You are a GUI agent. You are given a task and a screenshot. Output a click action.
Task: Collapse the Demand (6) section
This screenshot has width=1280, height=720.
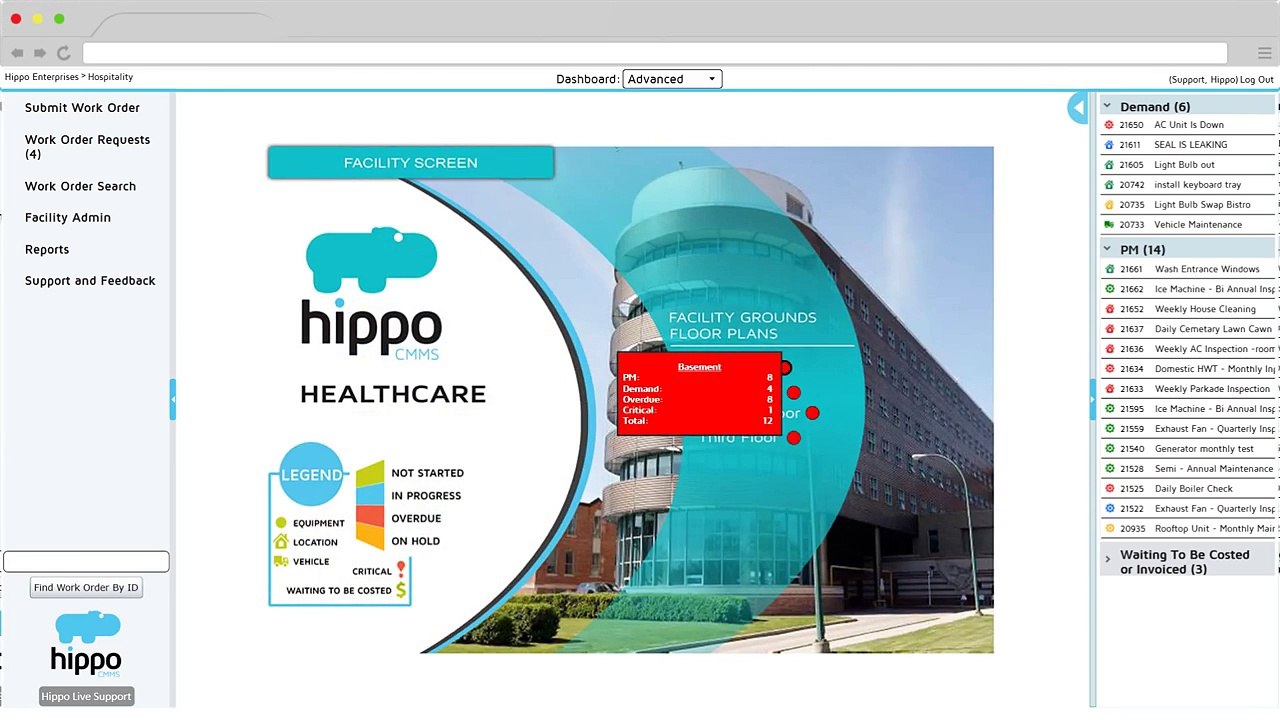point(1107,107)
